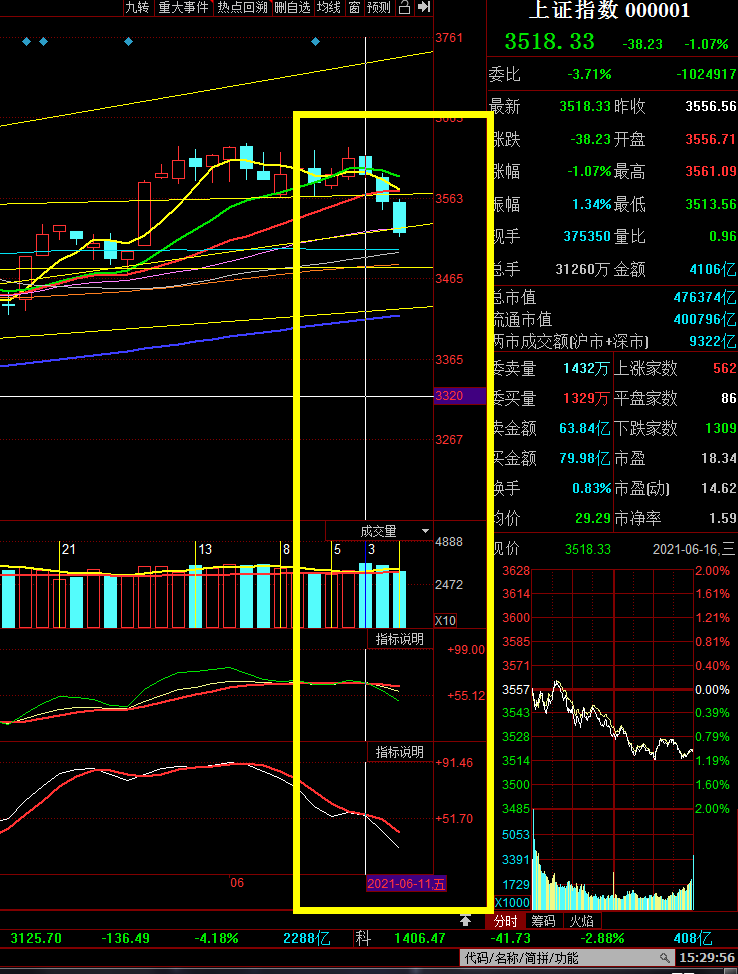This screenshot has height=974, width=738.
Task: Click the 重大事件 button
Action: tap(184, 8)
